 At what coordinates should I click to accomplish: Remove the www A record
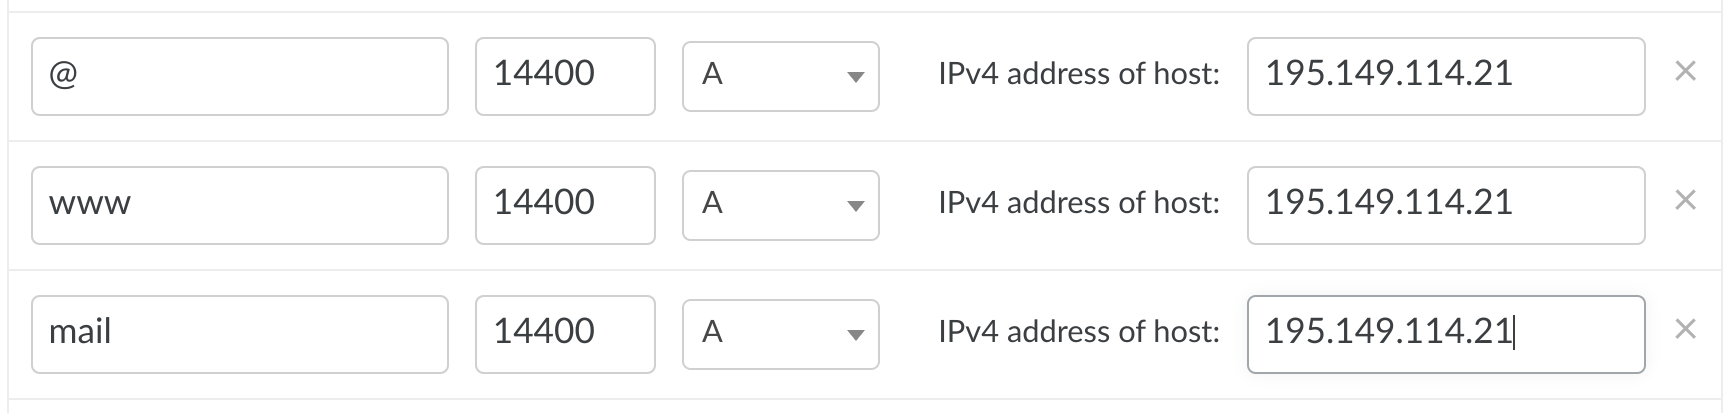pyautogui.click(x=1685, y=200)
